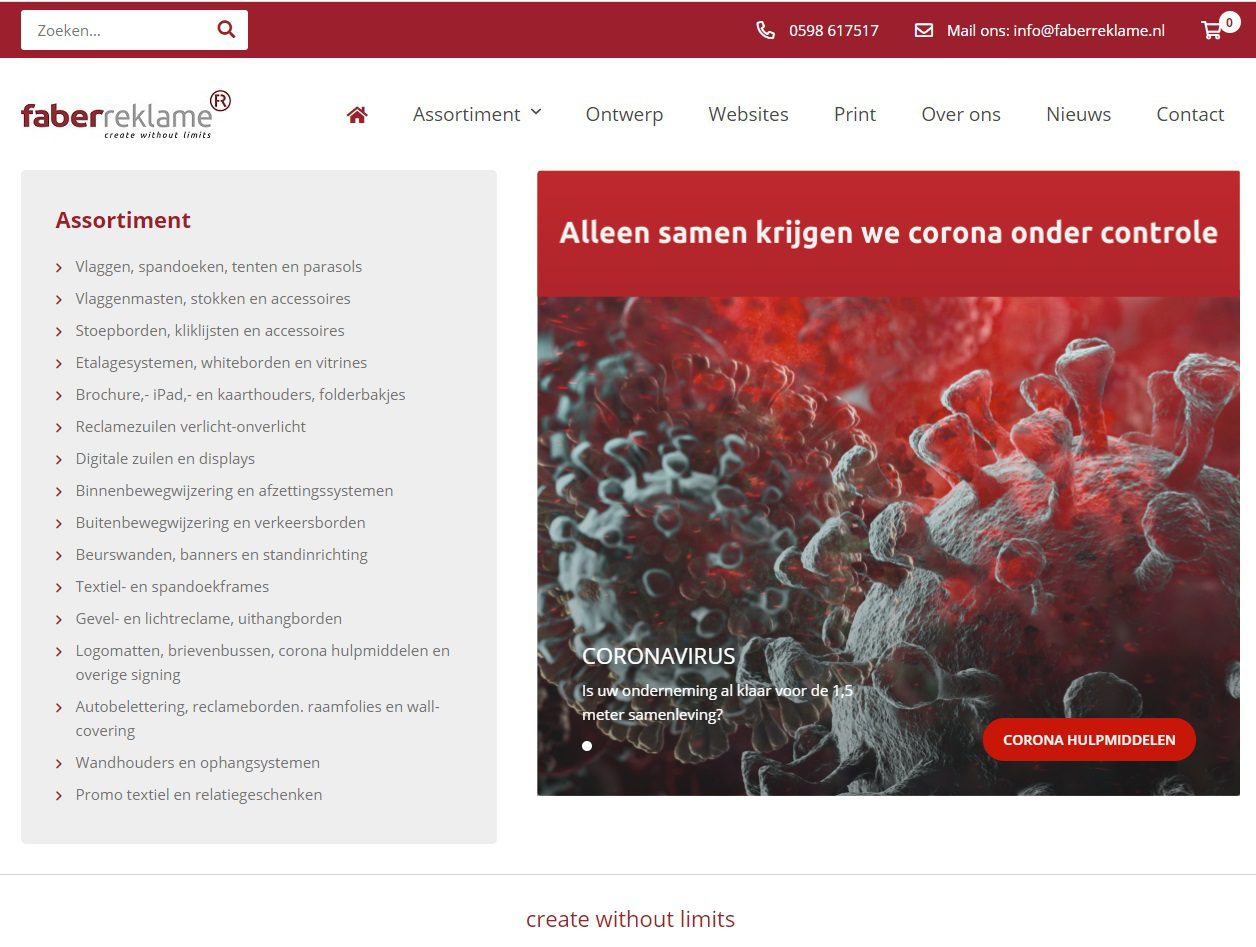Viewport: 1256px width, 947px height.
Task: Open the Contact page
Action: click(x=1190, y=114)
